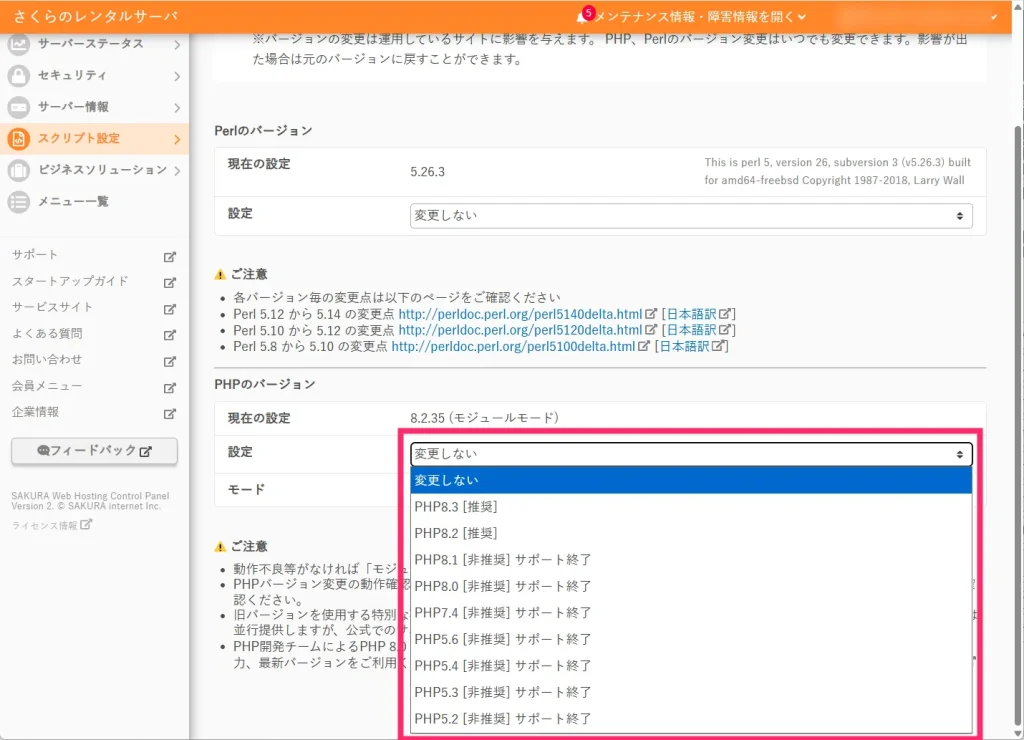Viewport: 1024px width, 740px height.
Task: Open http://perldoc.perl.org/perl5100delta.html link
Action: 513,346
